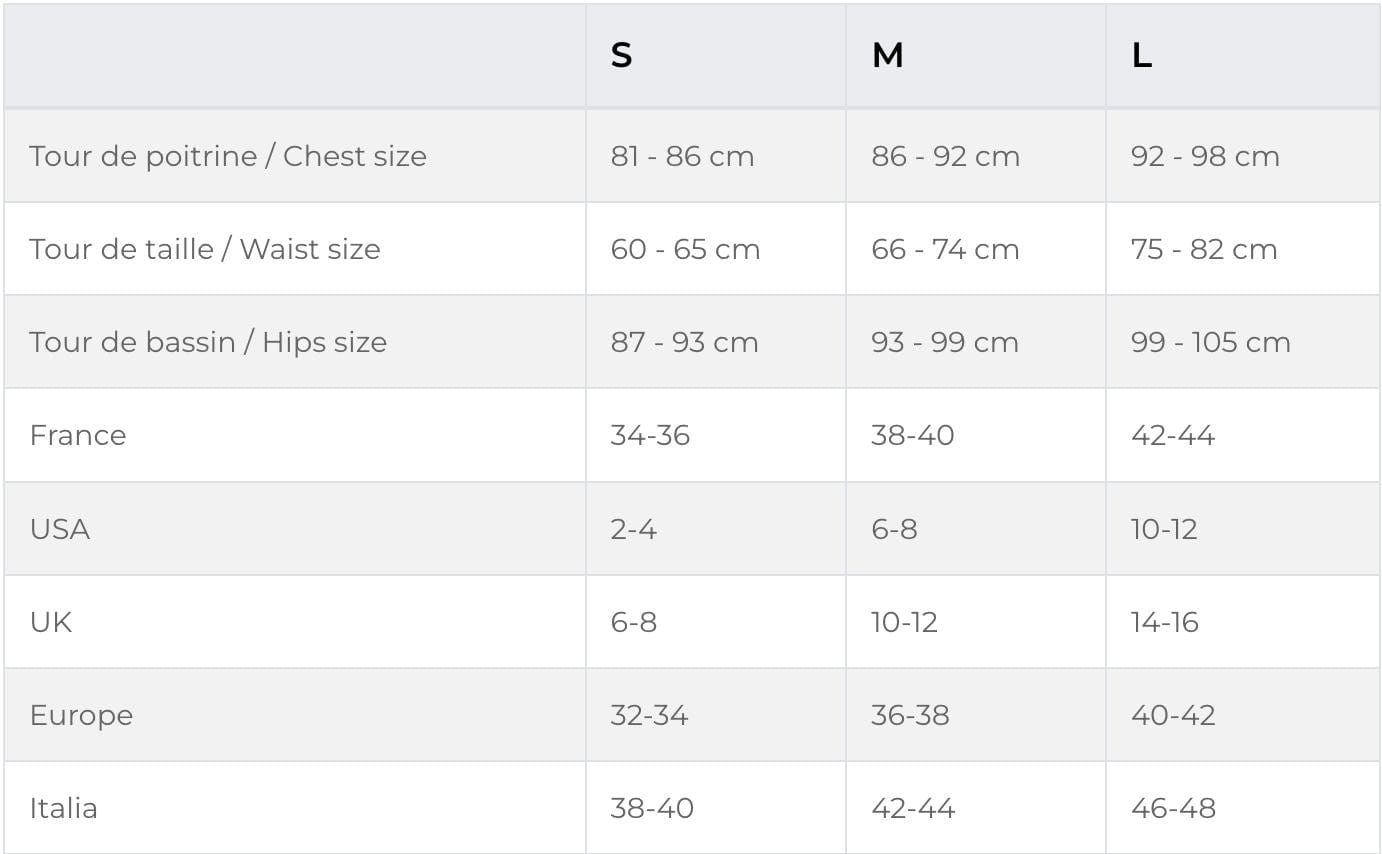Image resolution: width=1382 pixels, height=854 pixels.
Task: Click the USA row label
Action: pyautogui.click(x=60, y=528)
